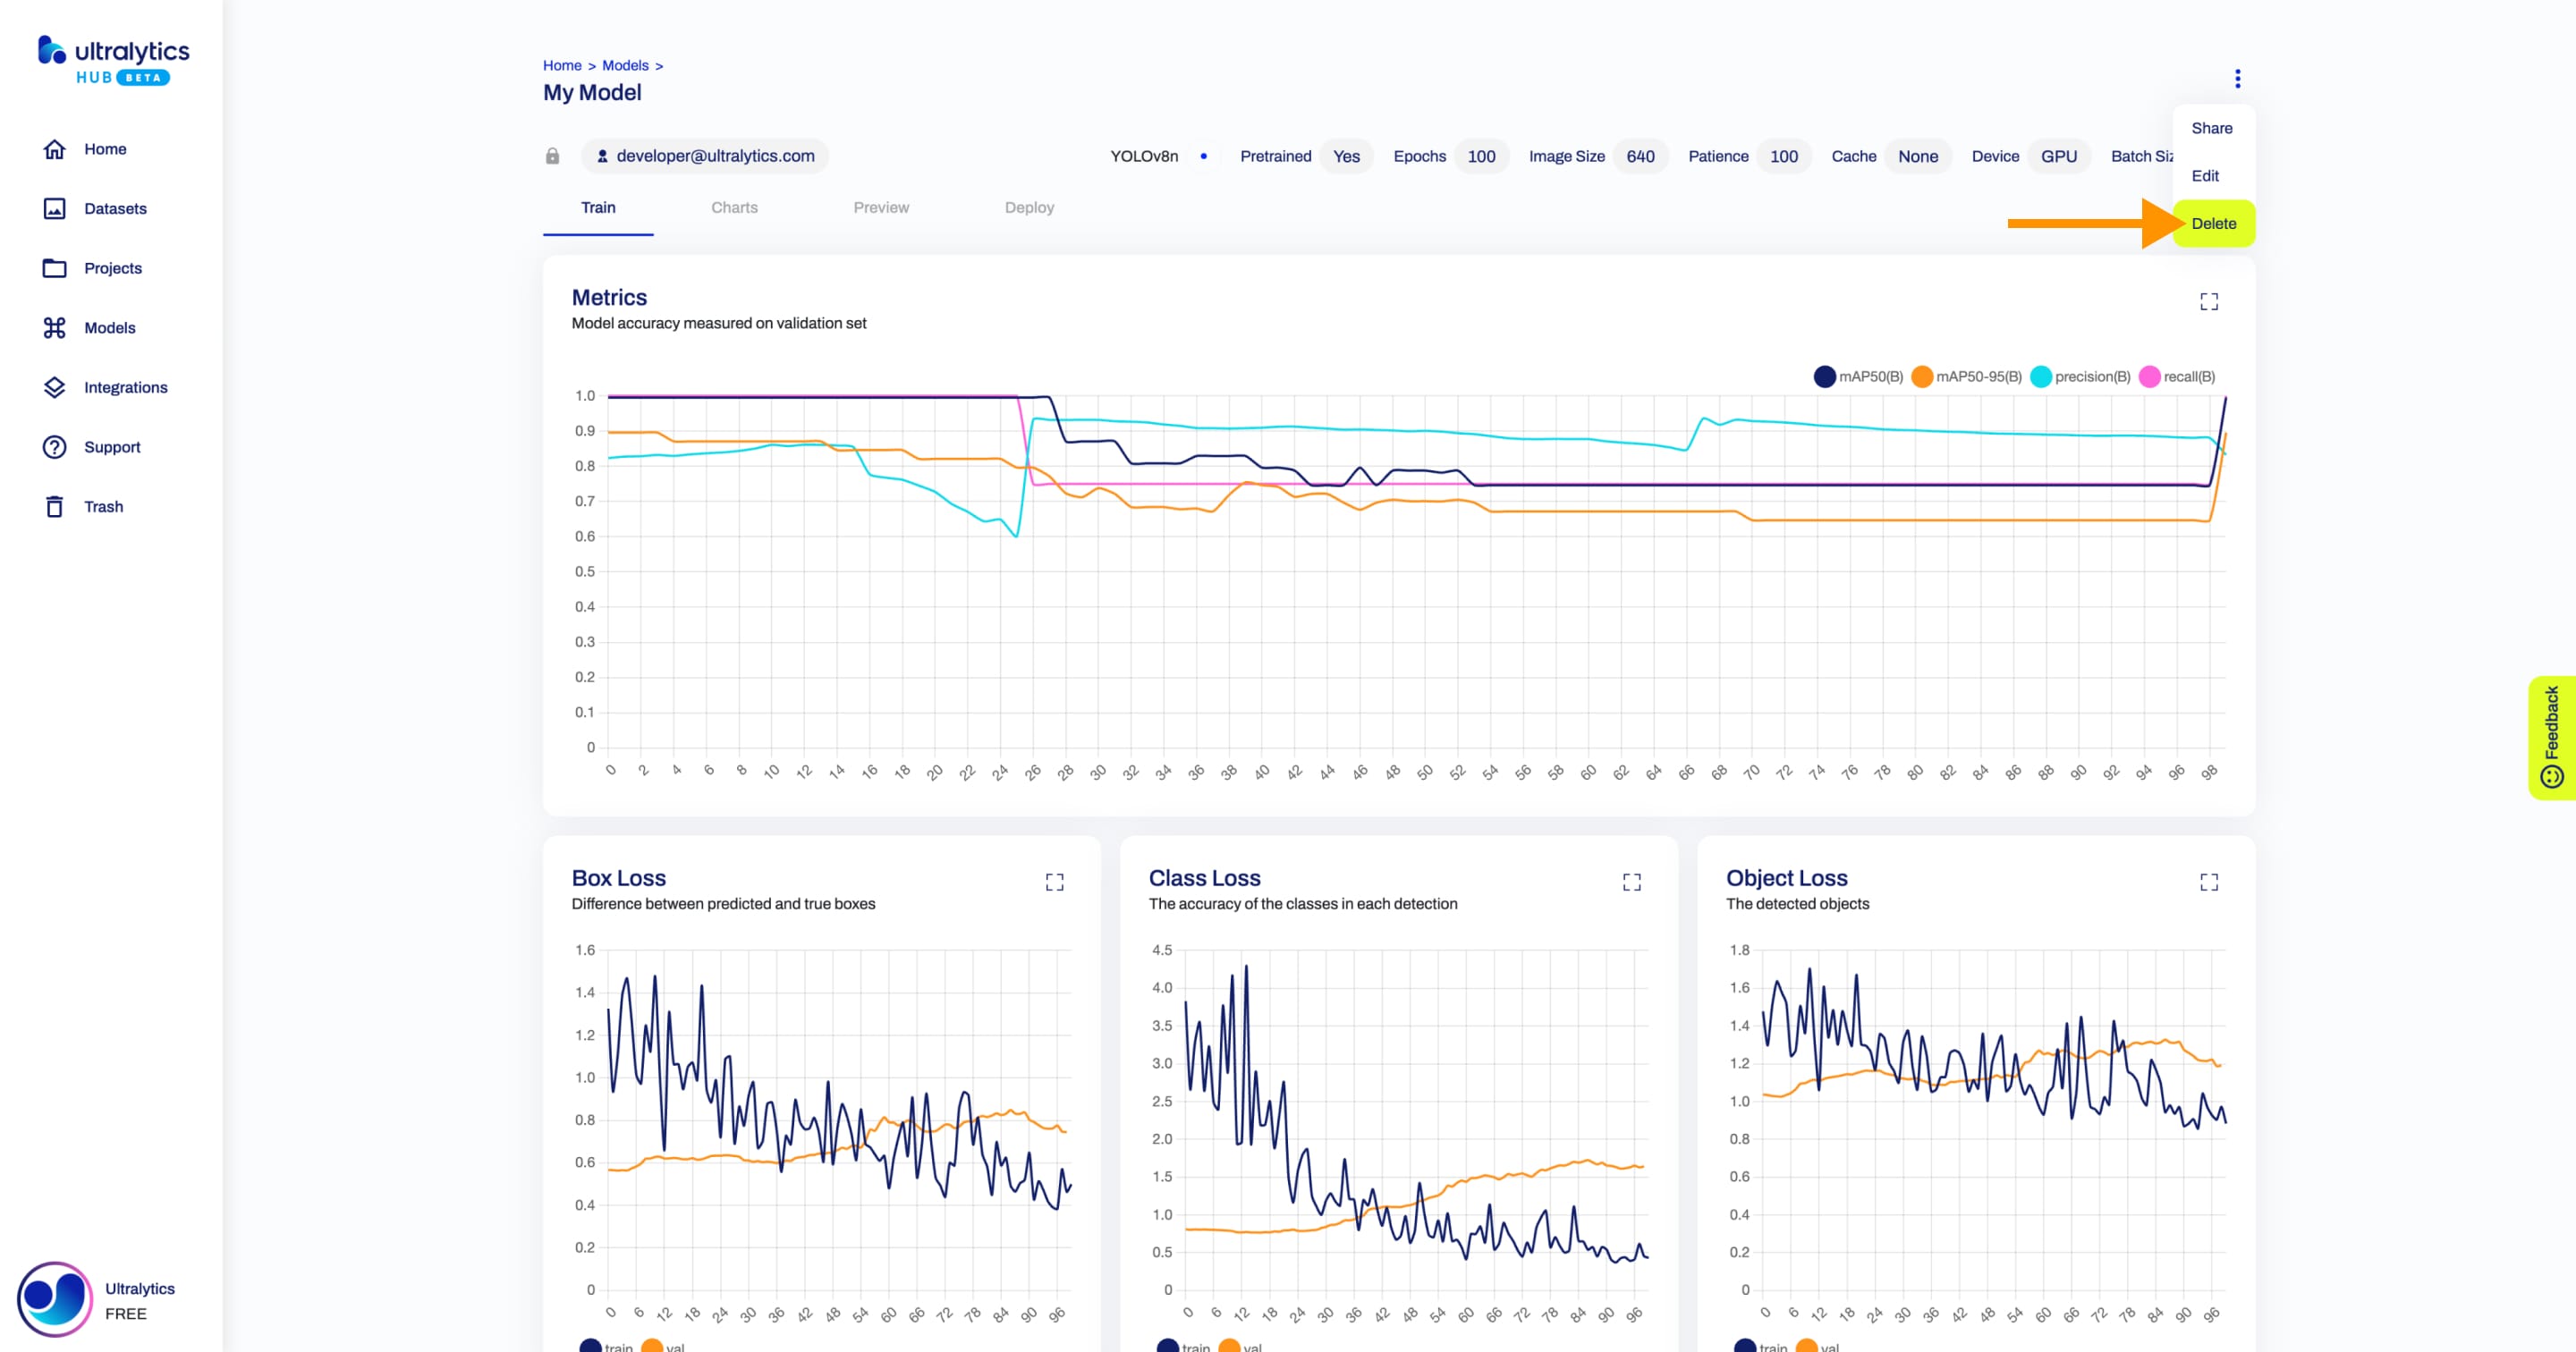Expand the Object Loss chart fullscreen

click(x=2208, y=882)
